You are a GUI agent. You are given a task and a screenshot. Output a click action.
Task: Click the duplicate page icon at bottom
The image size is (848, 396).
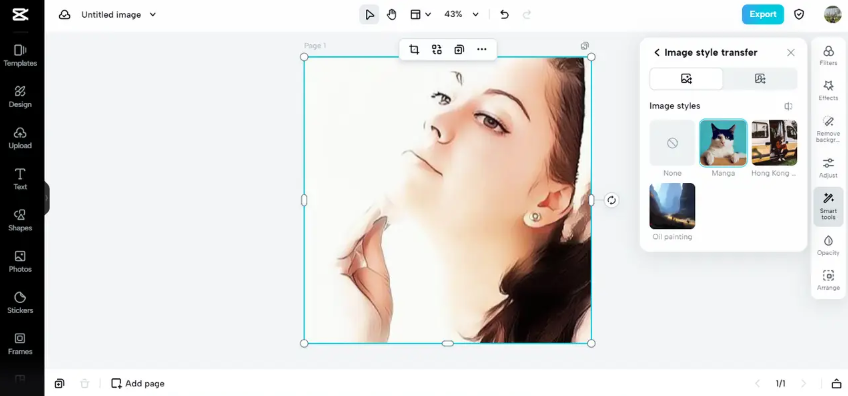pos(59,384)
